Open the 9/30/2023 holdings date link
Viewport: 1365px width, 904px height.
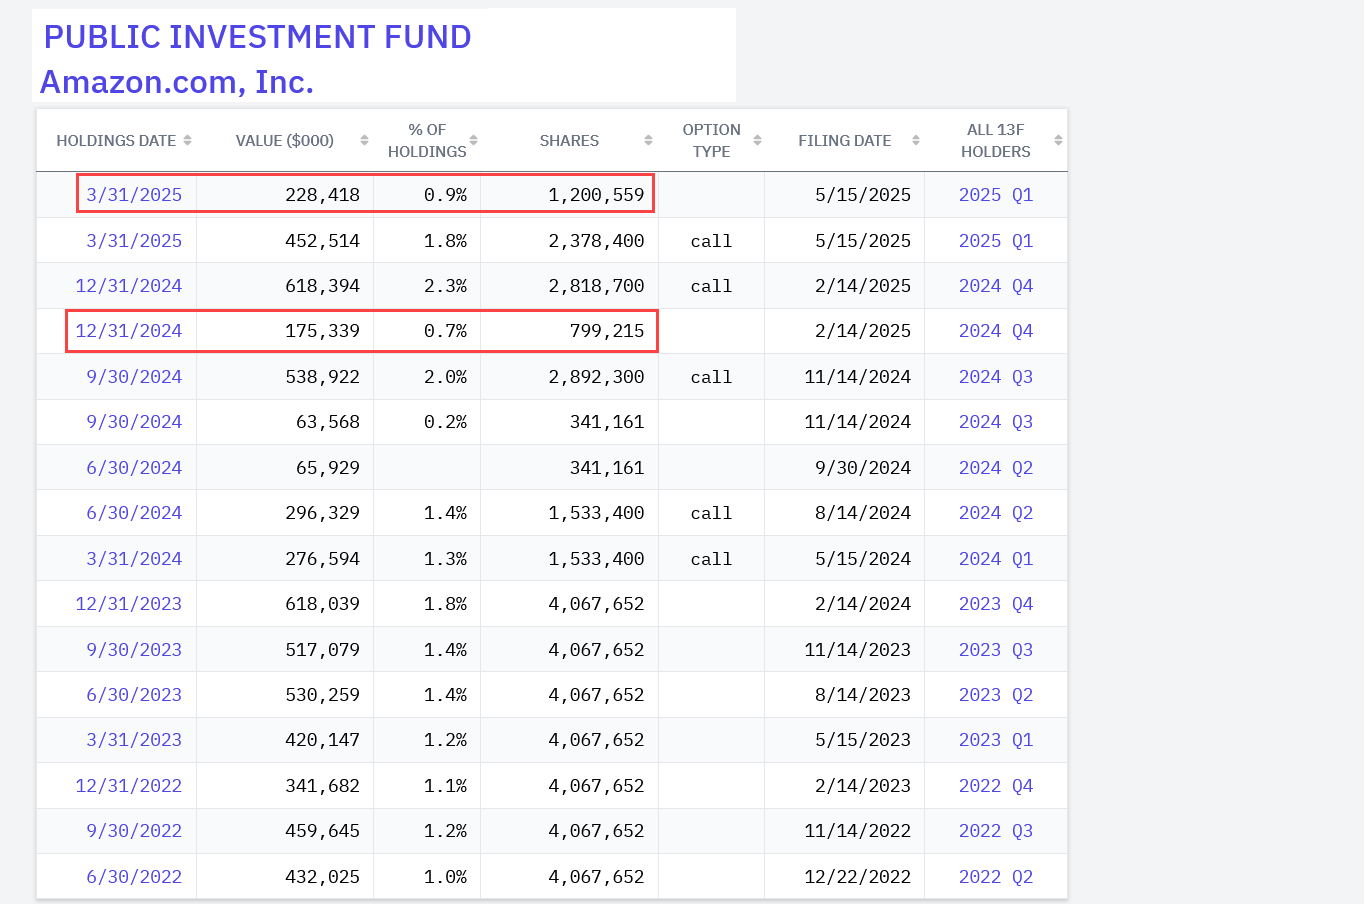(134, 650)
